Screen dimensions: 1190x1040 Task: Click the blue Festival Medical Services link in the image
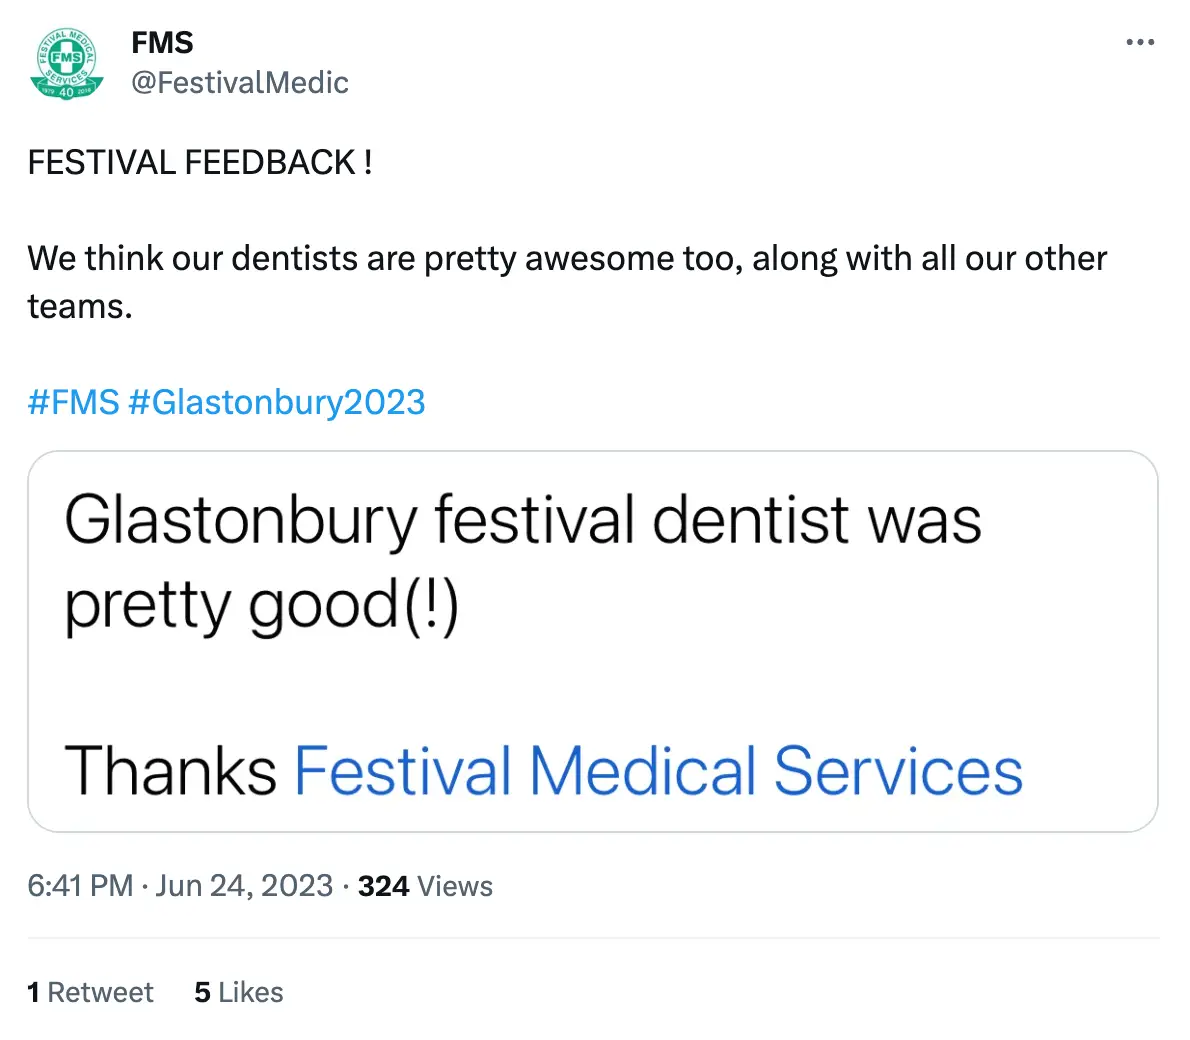[x=657, y=770]
